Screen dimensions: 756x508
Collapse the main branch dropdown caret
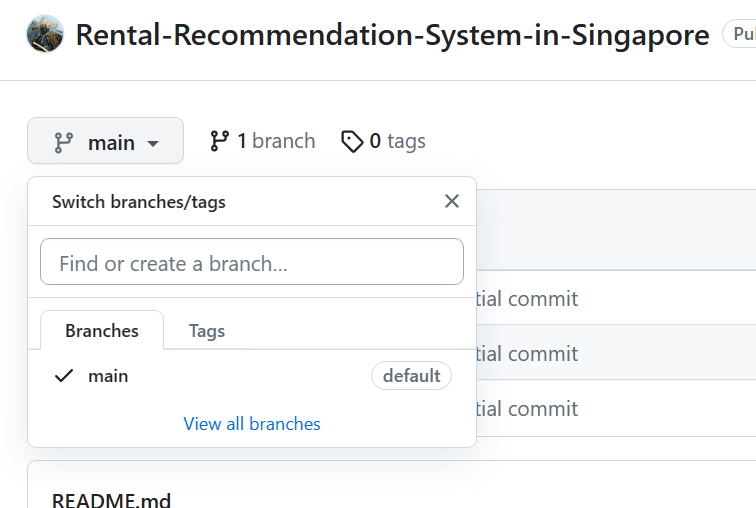pyautogui.click(x=153, y=143)
